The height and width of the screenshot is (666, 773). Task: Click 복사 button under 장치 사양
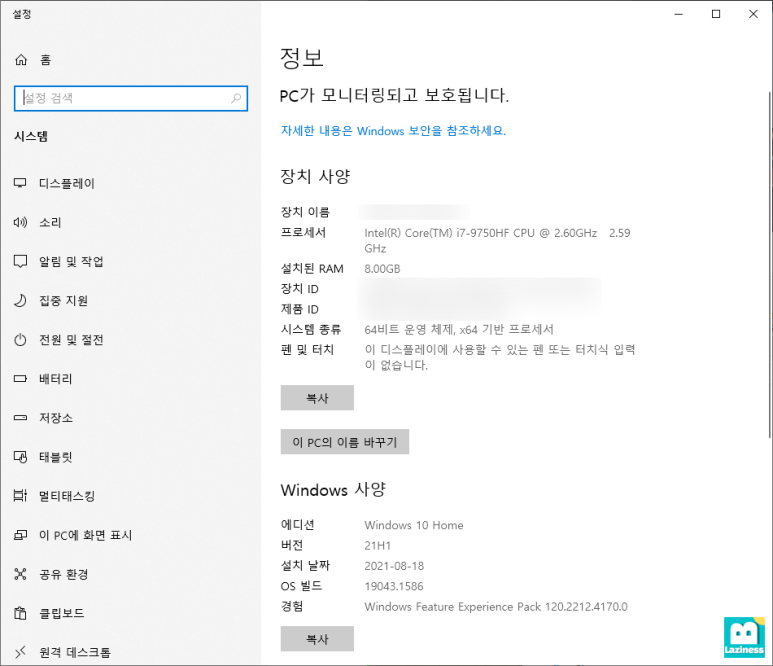click(x=317, y=398)
